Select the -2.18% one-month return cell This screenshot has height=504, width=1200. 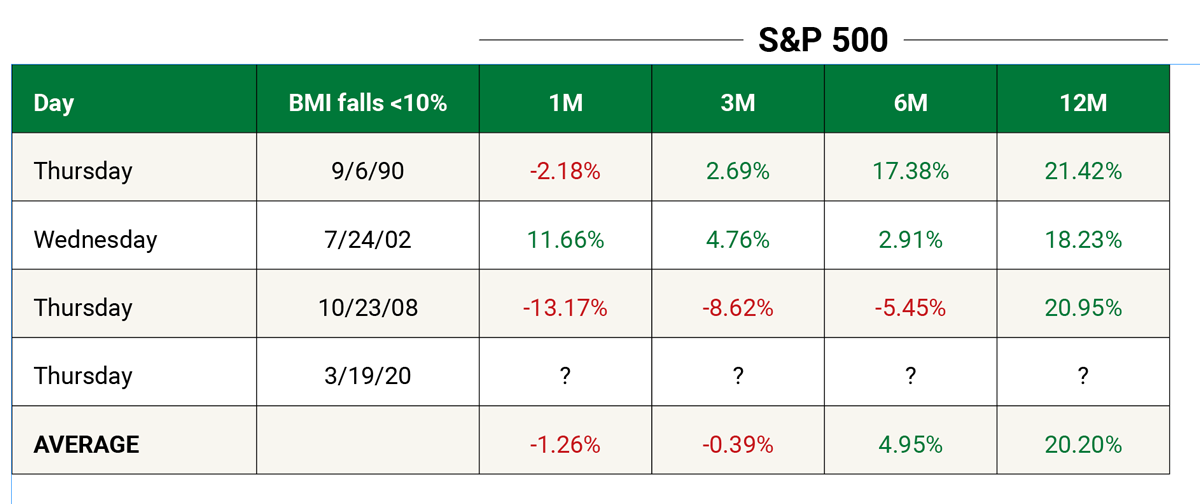[565, 171]
